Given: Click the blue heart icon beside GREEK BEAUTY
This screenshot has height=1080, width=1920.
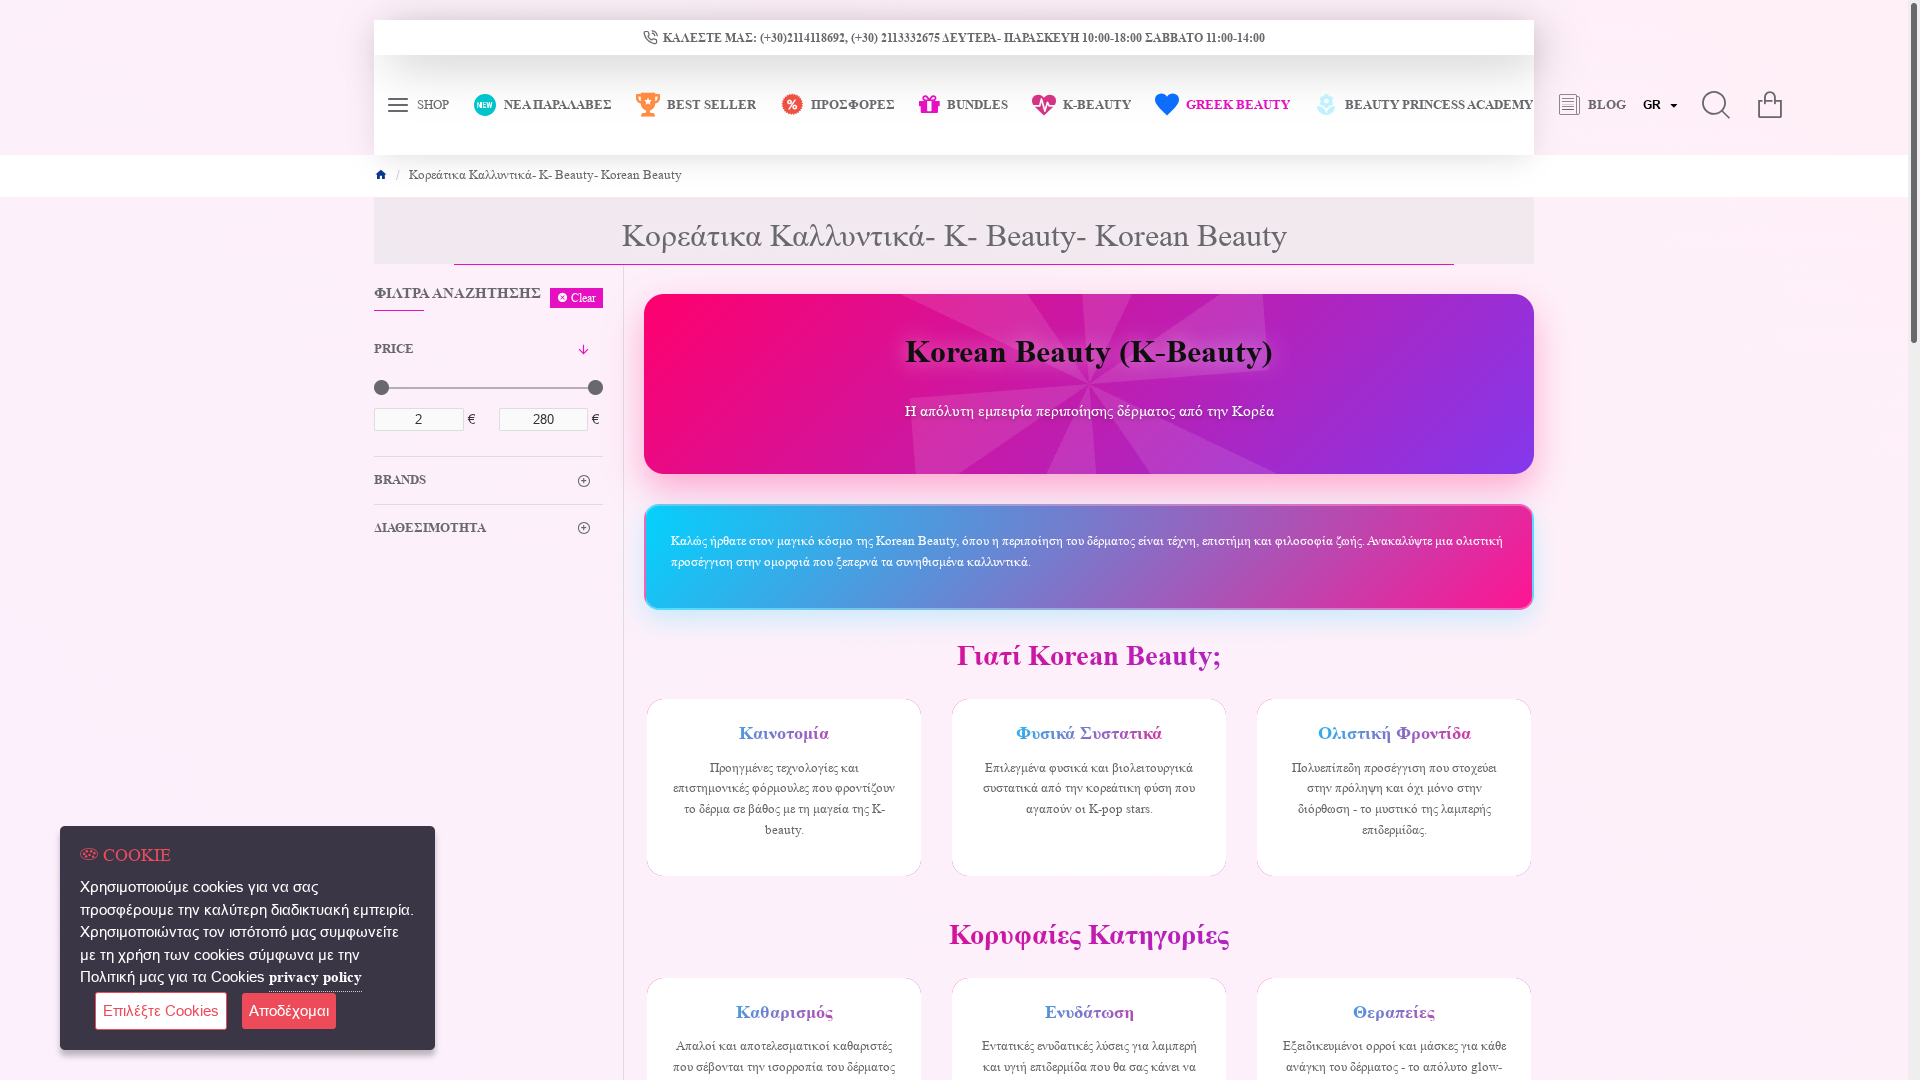Looking at the screenshot, I should click(1167, 104).
